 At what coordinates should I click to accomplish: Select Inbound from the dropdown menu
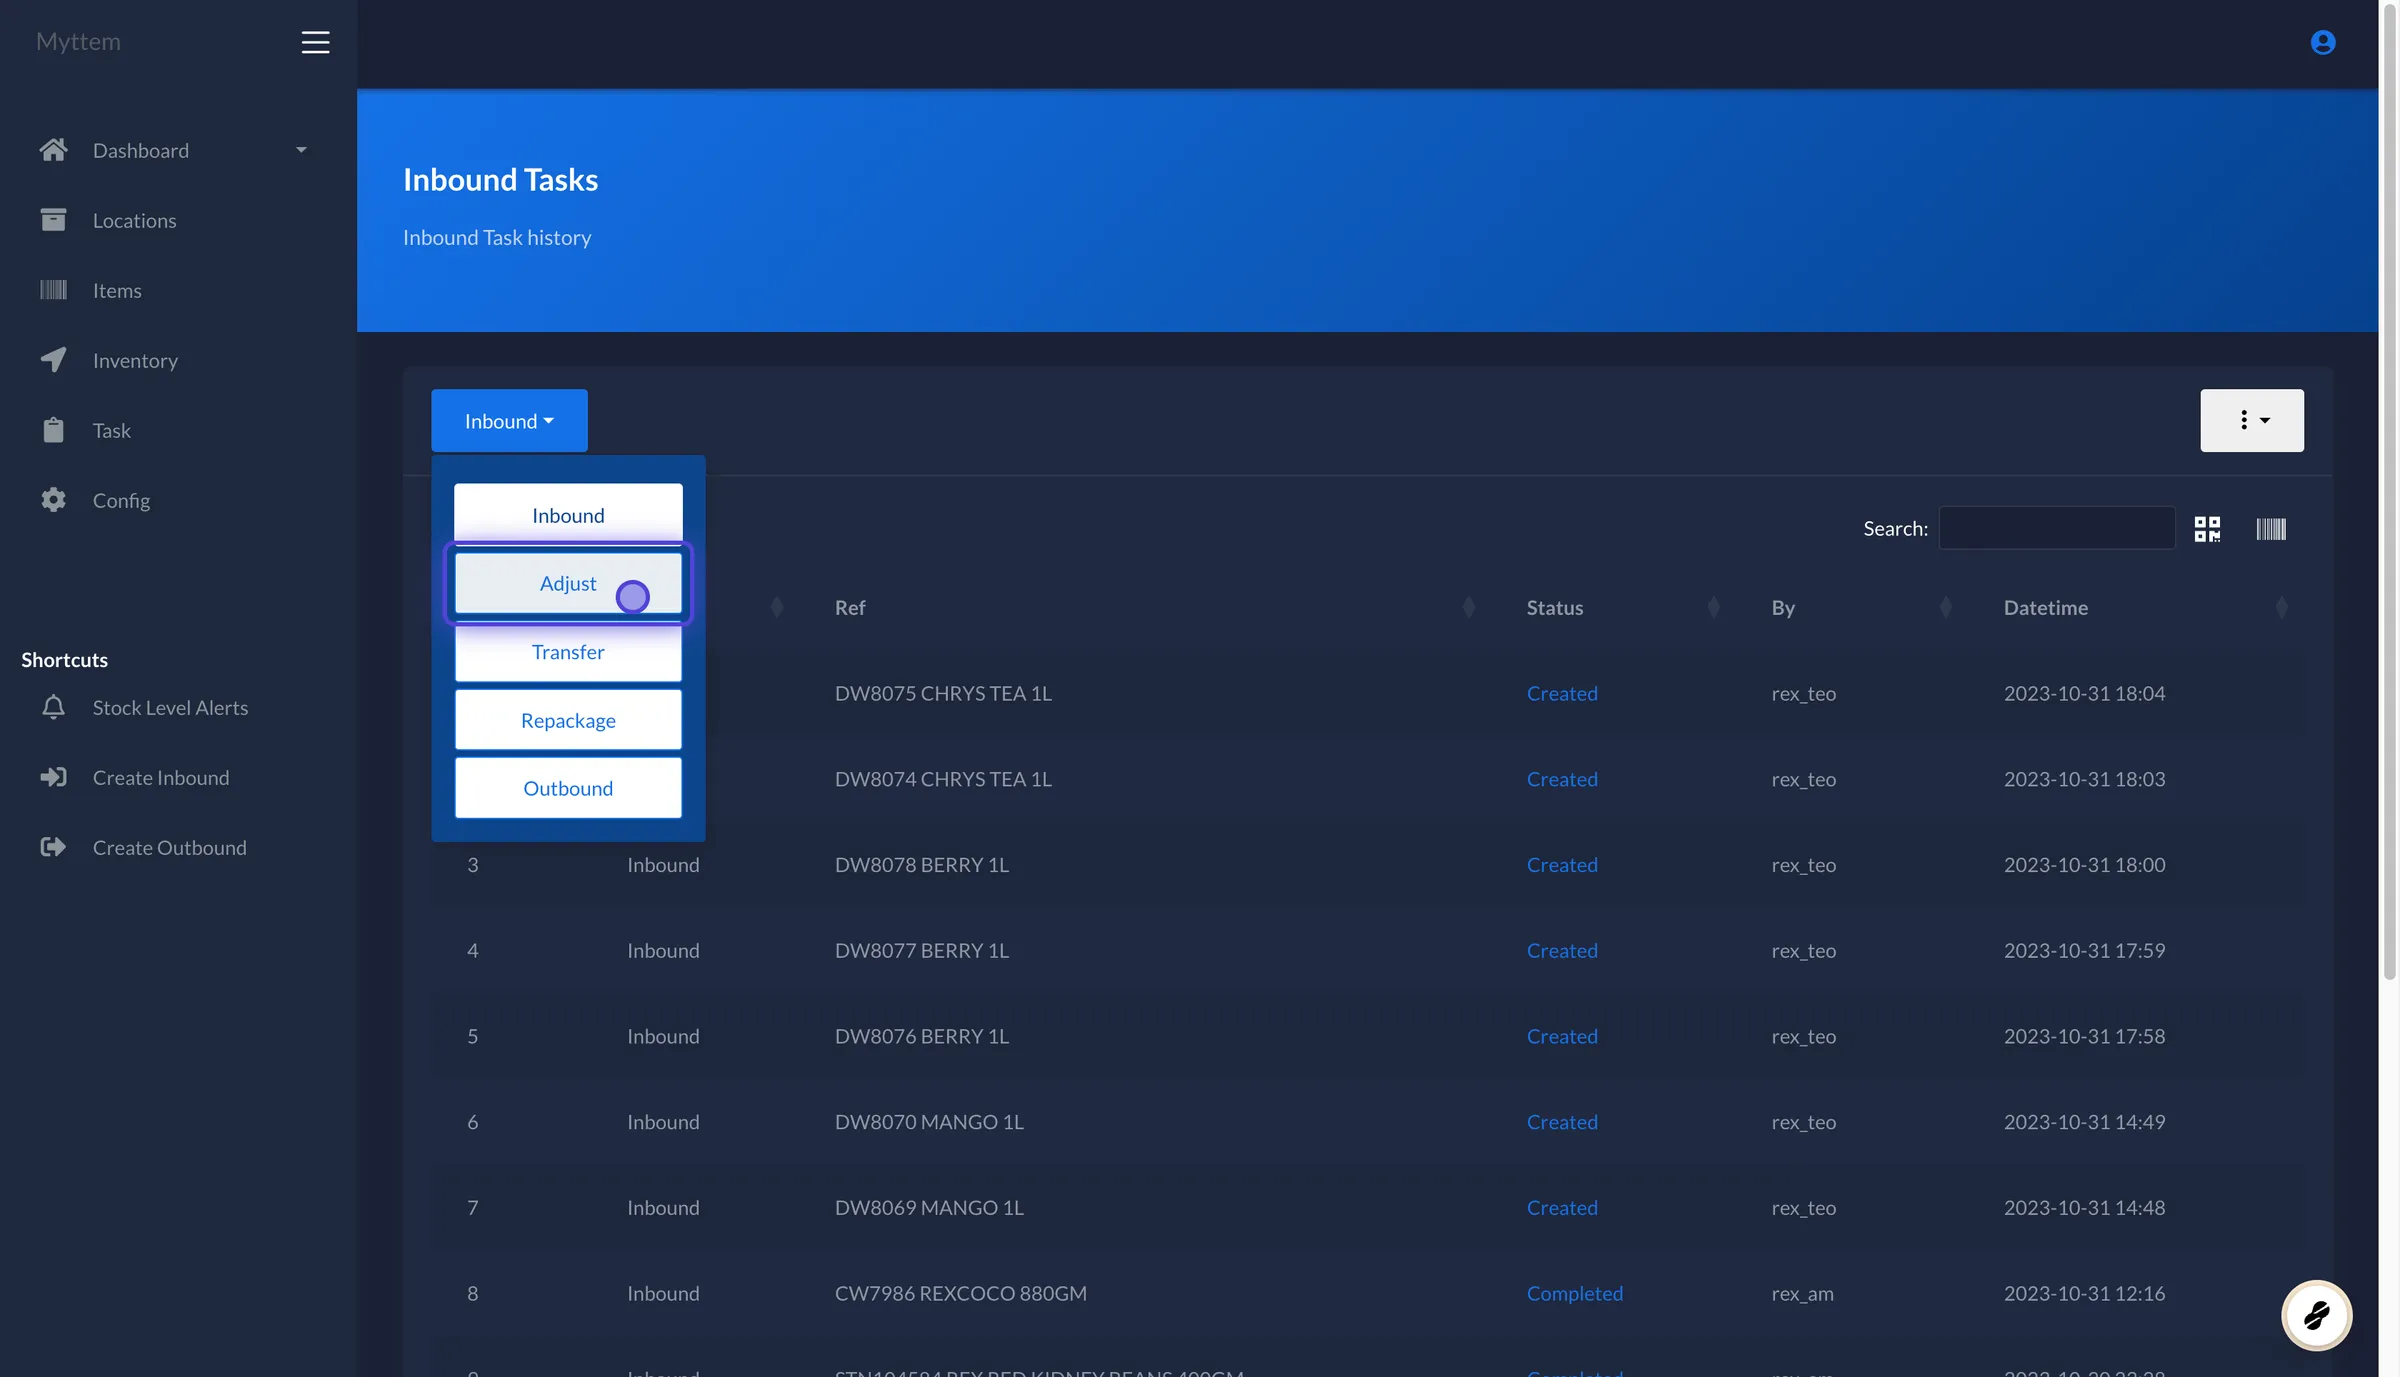click(568, 515)
